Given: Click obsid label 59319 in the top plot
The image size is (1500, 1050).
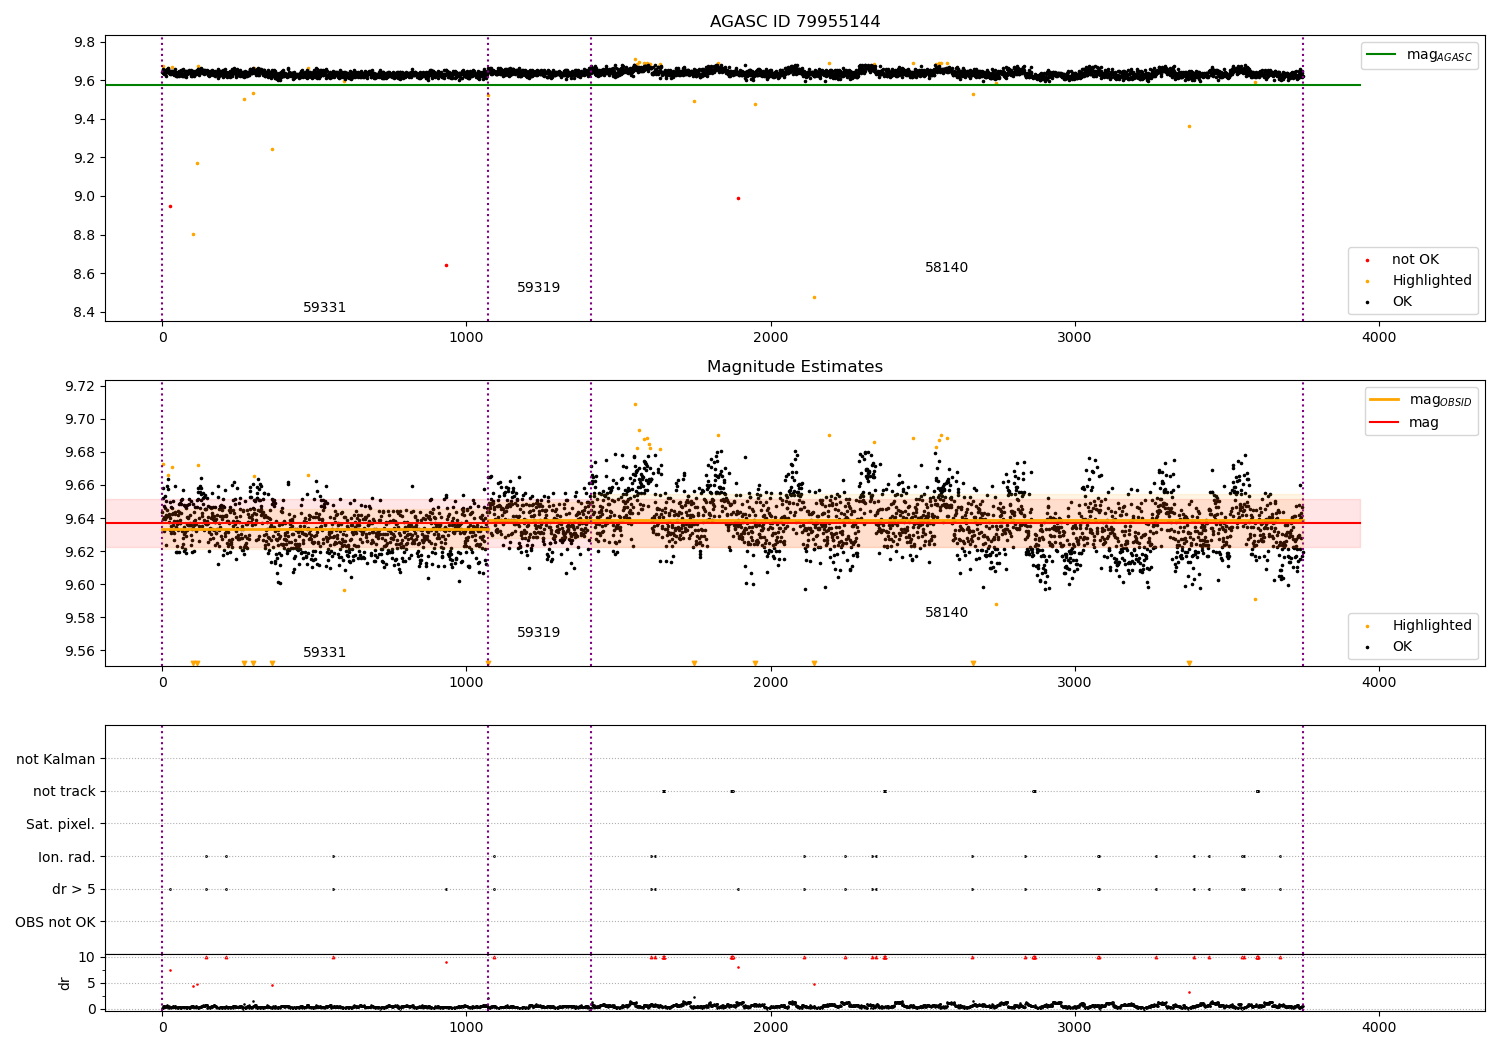Looking at the screenshot, I should pyautogui.click(x=538, y=288).
